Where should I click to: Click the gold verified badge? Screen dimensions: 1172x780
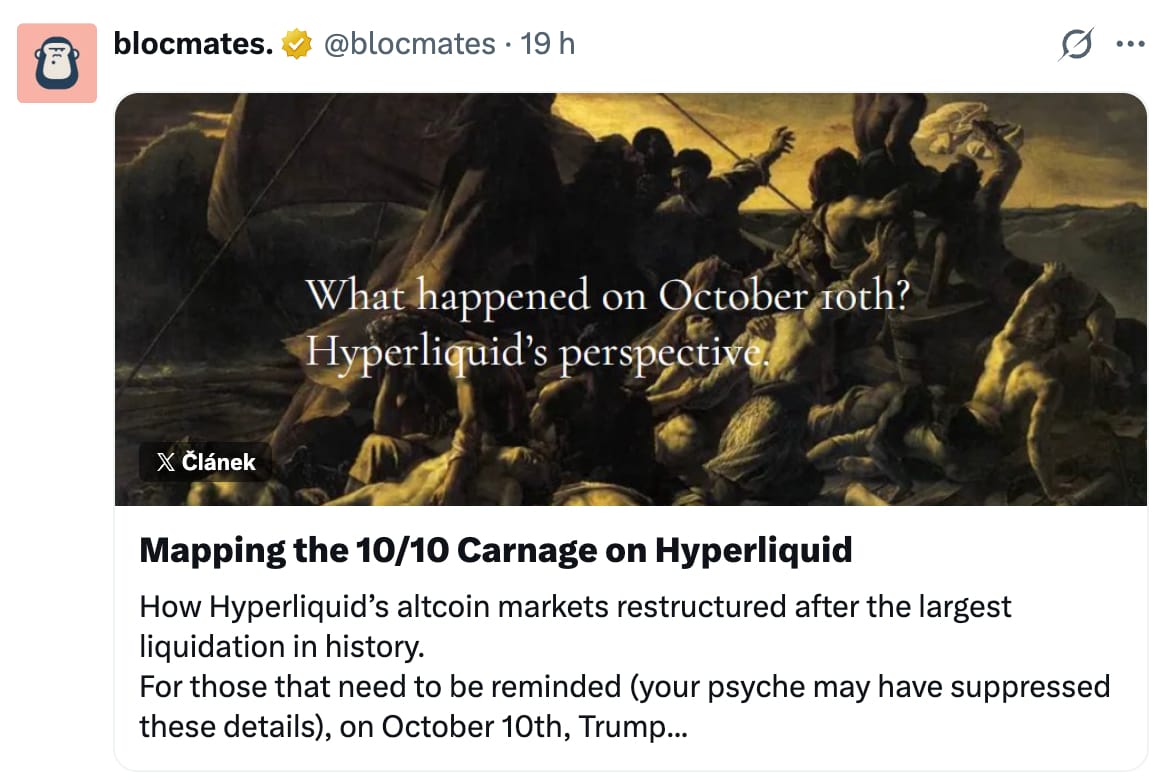296,44
